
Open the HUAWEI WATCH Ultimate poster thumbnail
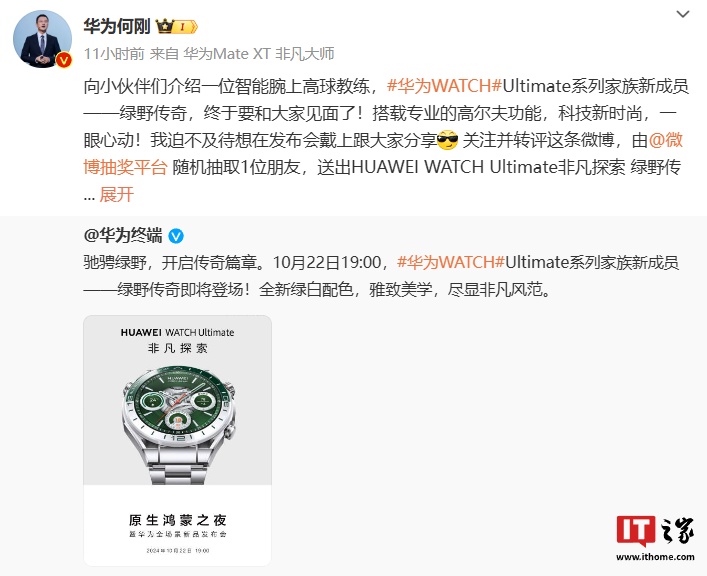tap(177, 440)
